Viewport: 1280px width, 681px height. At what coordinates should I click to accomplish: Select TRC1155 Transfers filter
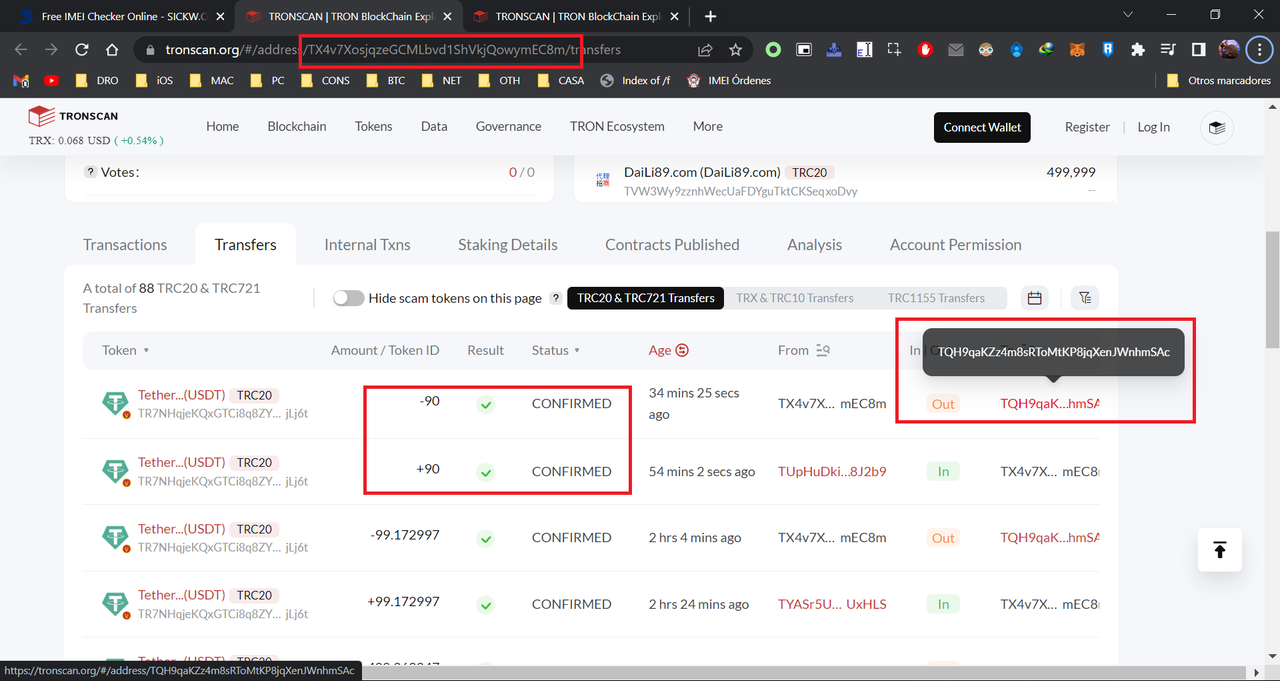936,298
